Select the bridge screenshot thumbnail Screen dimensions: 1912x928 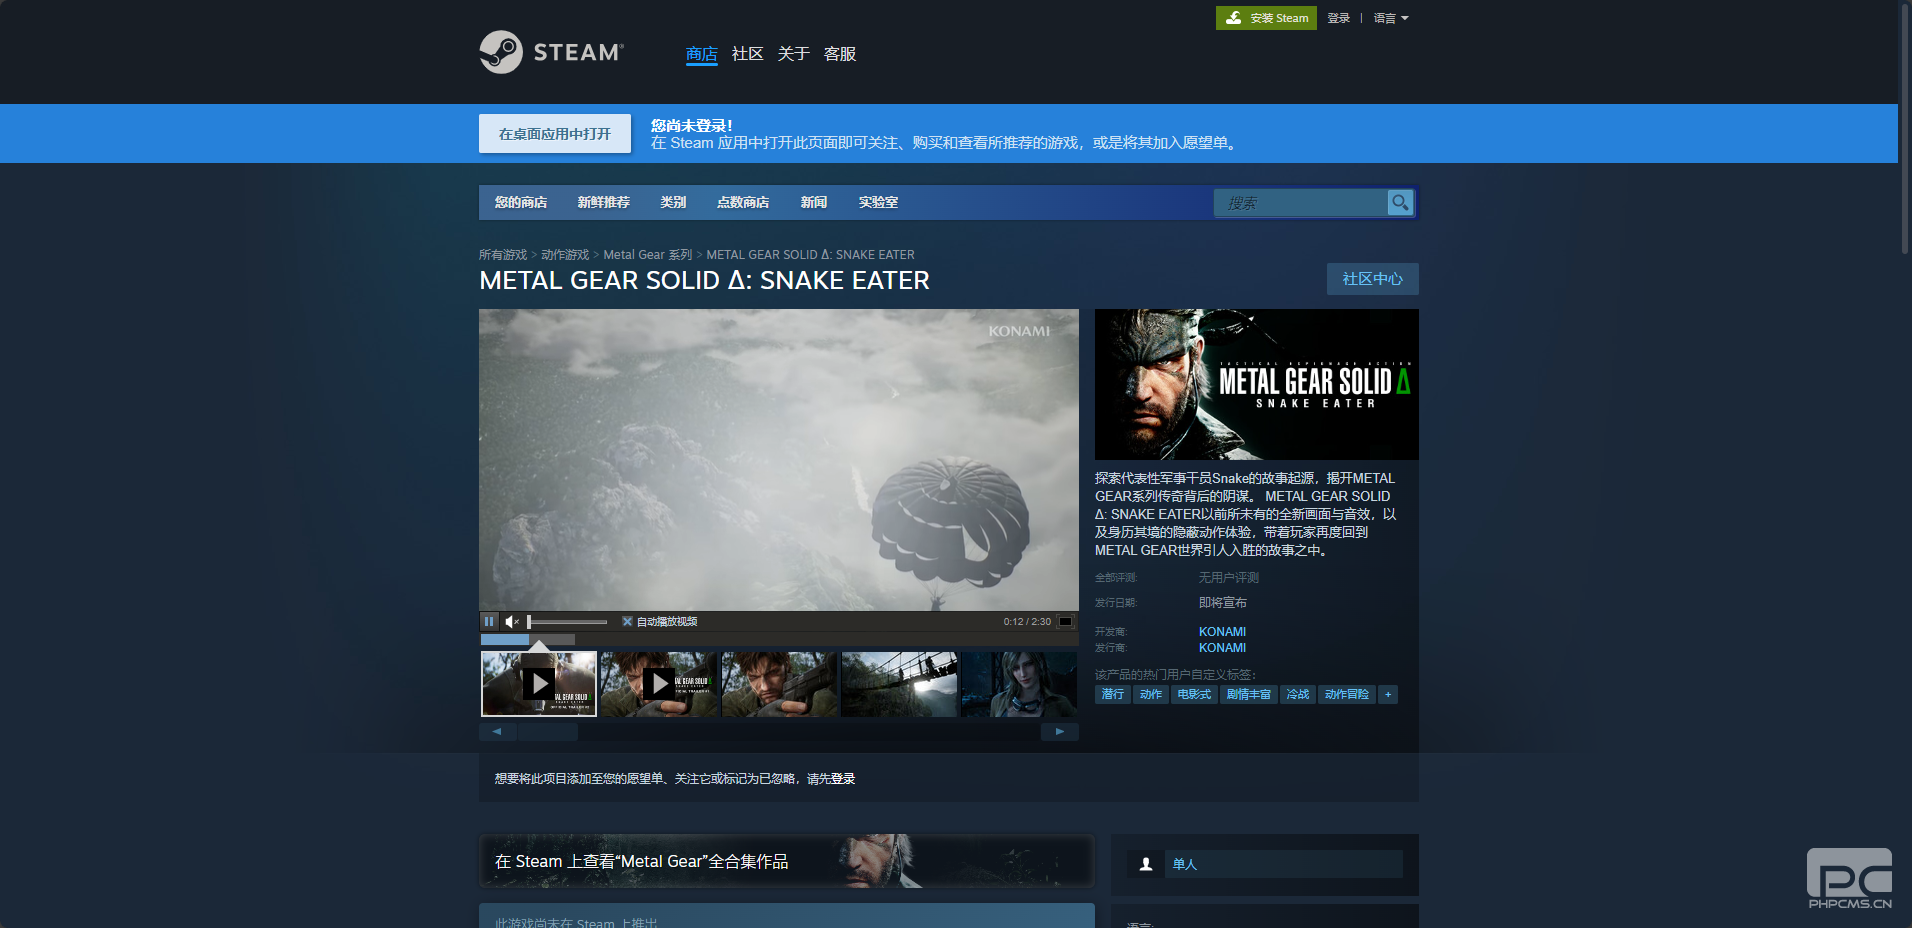[899, 684]
